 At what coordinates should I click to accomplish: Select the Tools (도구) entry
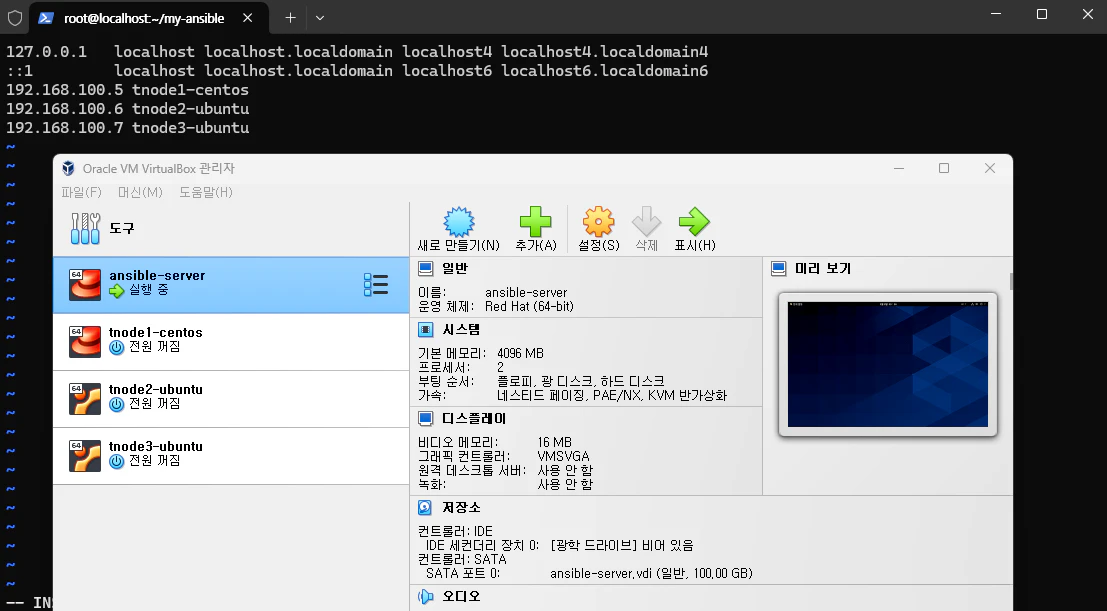click(232, 229)
